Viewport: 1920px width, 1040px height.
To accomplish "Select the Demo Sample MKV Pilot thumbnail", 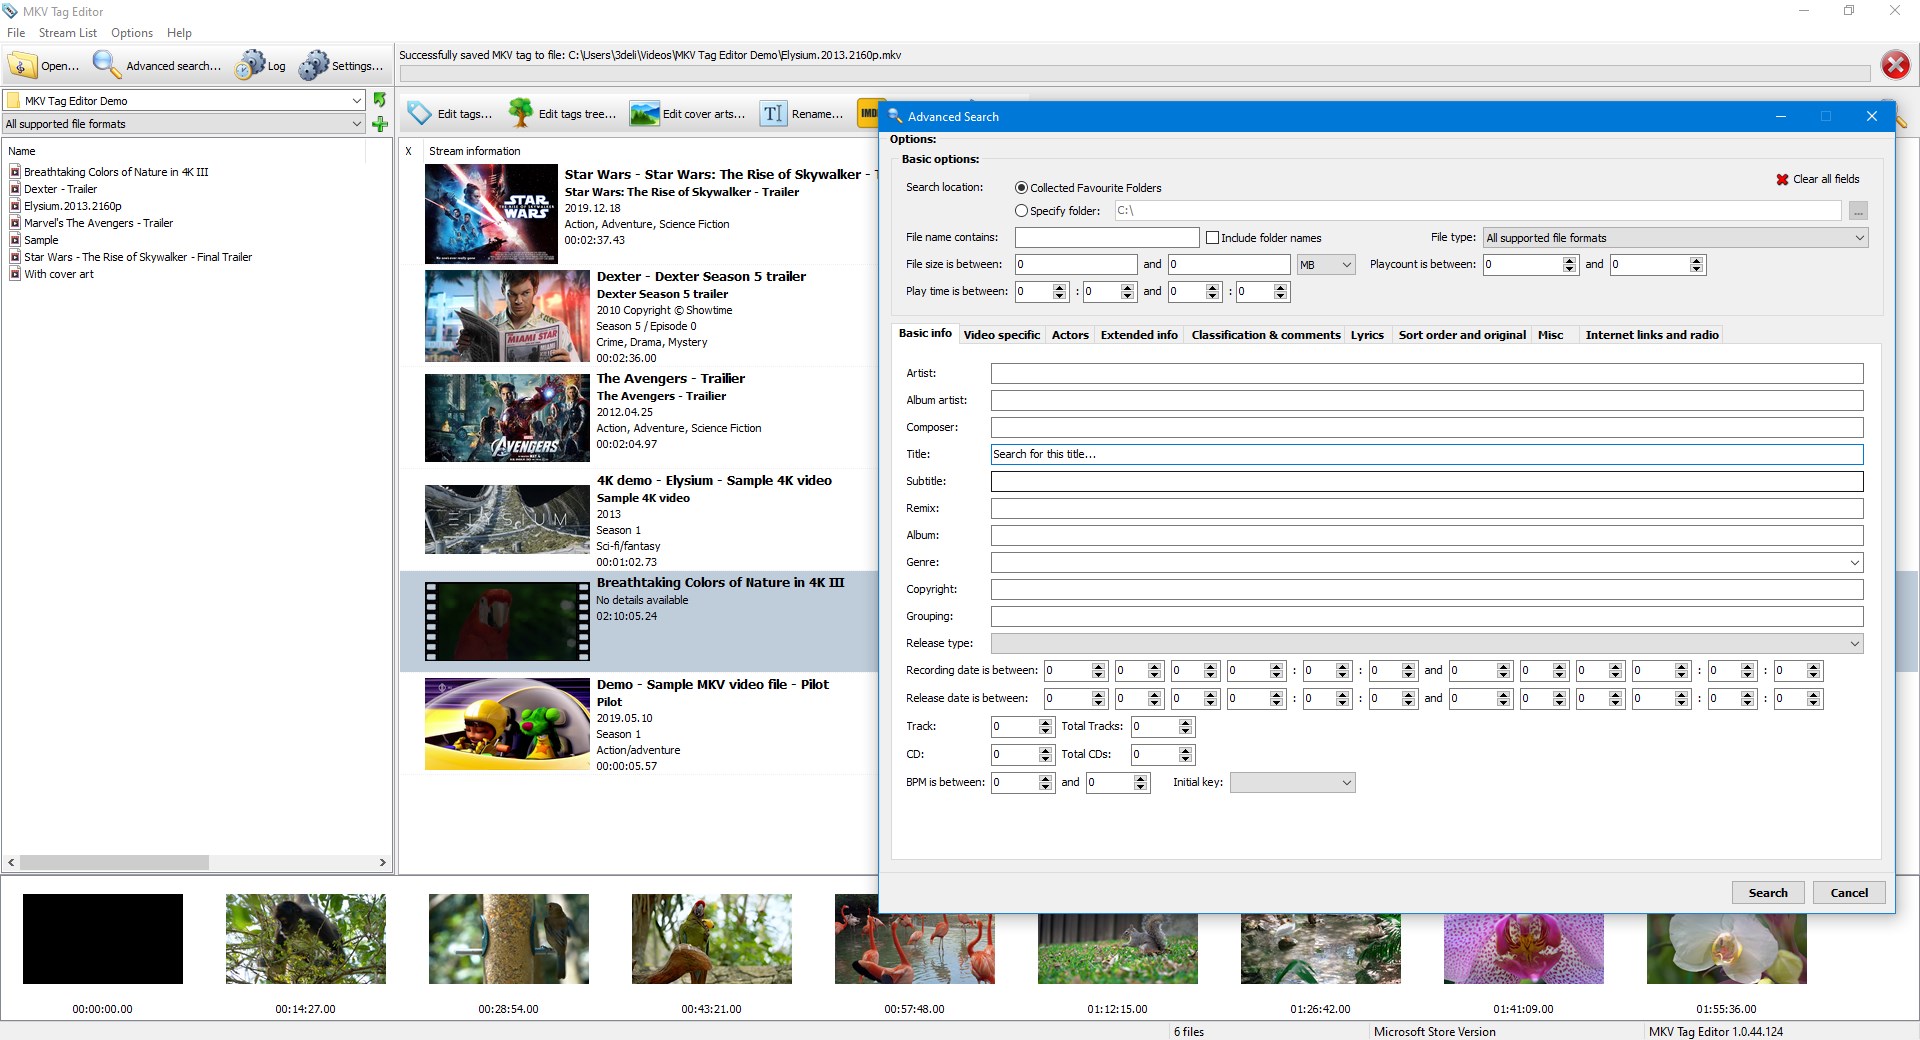I will pyautogui.click(x=507, y=724).
